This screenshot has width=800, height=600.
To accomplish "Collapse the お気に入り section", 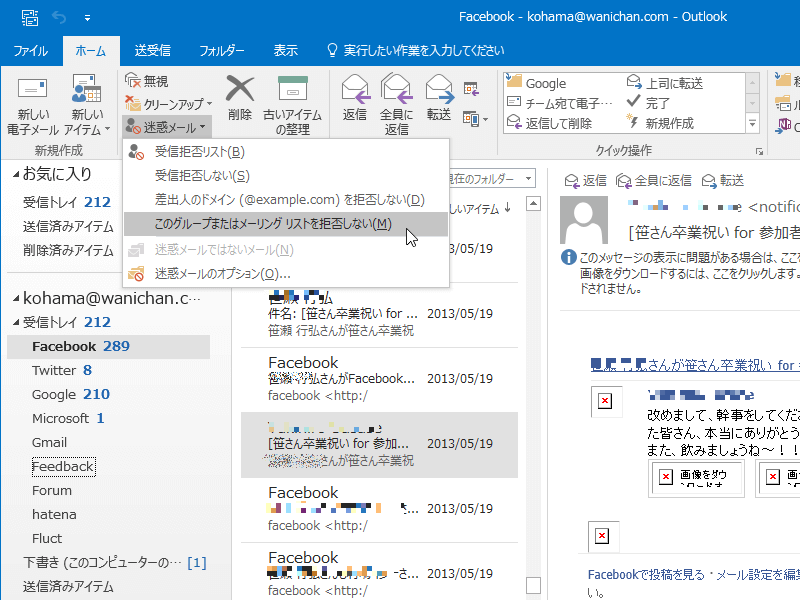I will pos(16,174).
